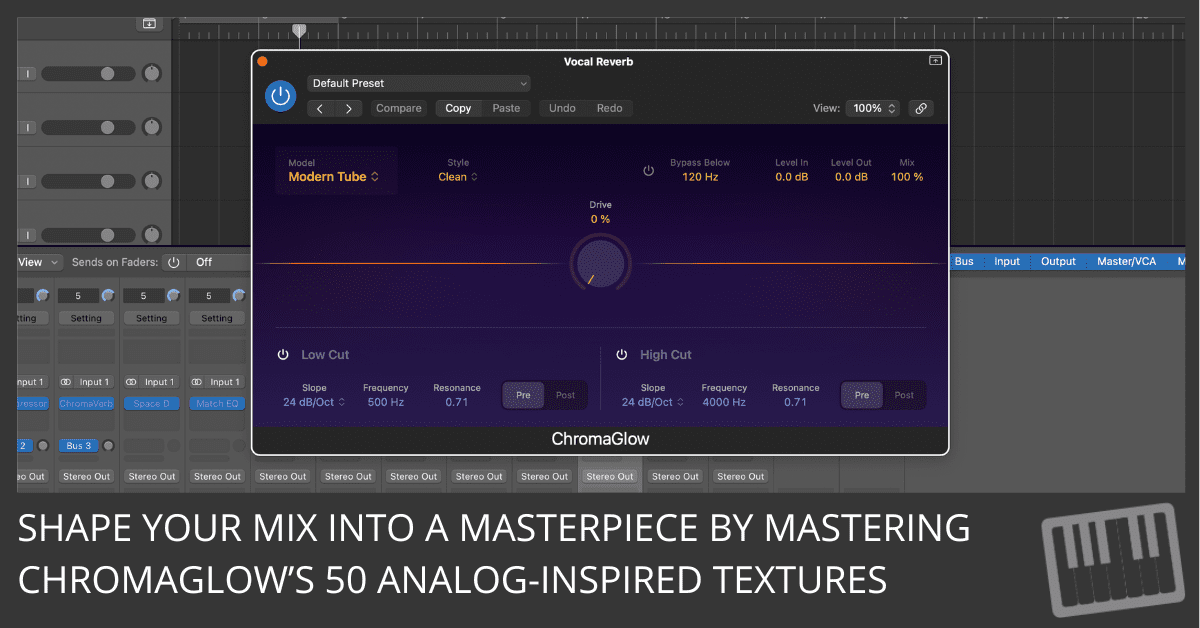Open the Clean style dropdown
This screenshot has height=628, width=1200.
[x=458, y=177]
